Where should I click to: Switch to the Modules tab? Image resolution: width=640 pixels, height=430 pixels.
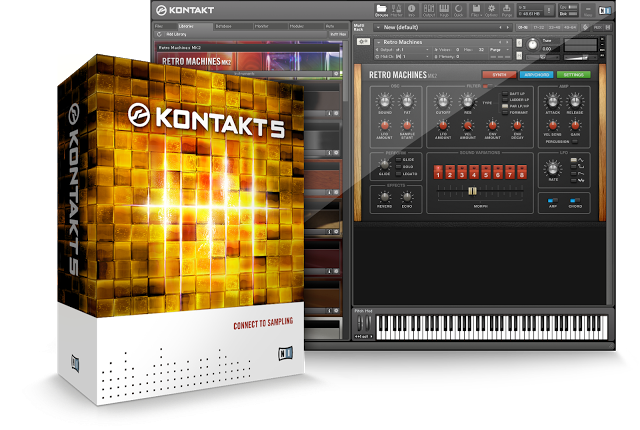[x=306, y=26]
